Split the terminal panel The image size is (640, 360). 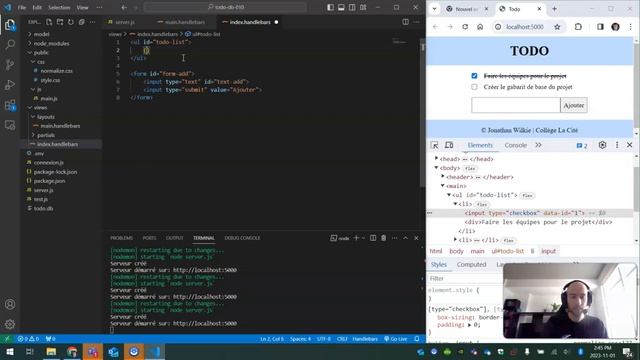coord(373,238)
